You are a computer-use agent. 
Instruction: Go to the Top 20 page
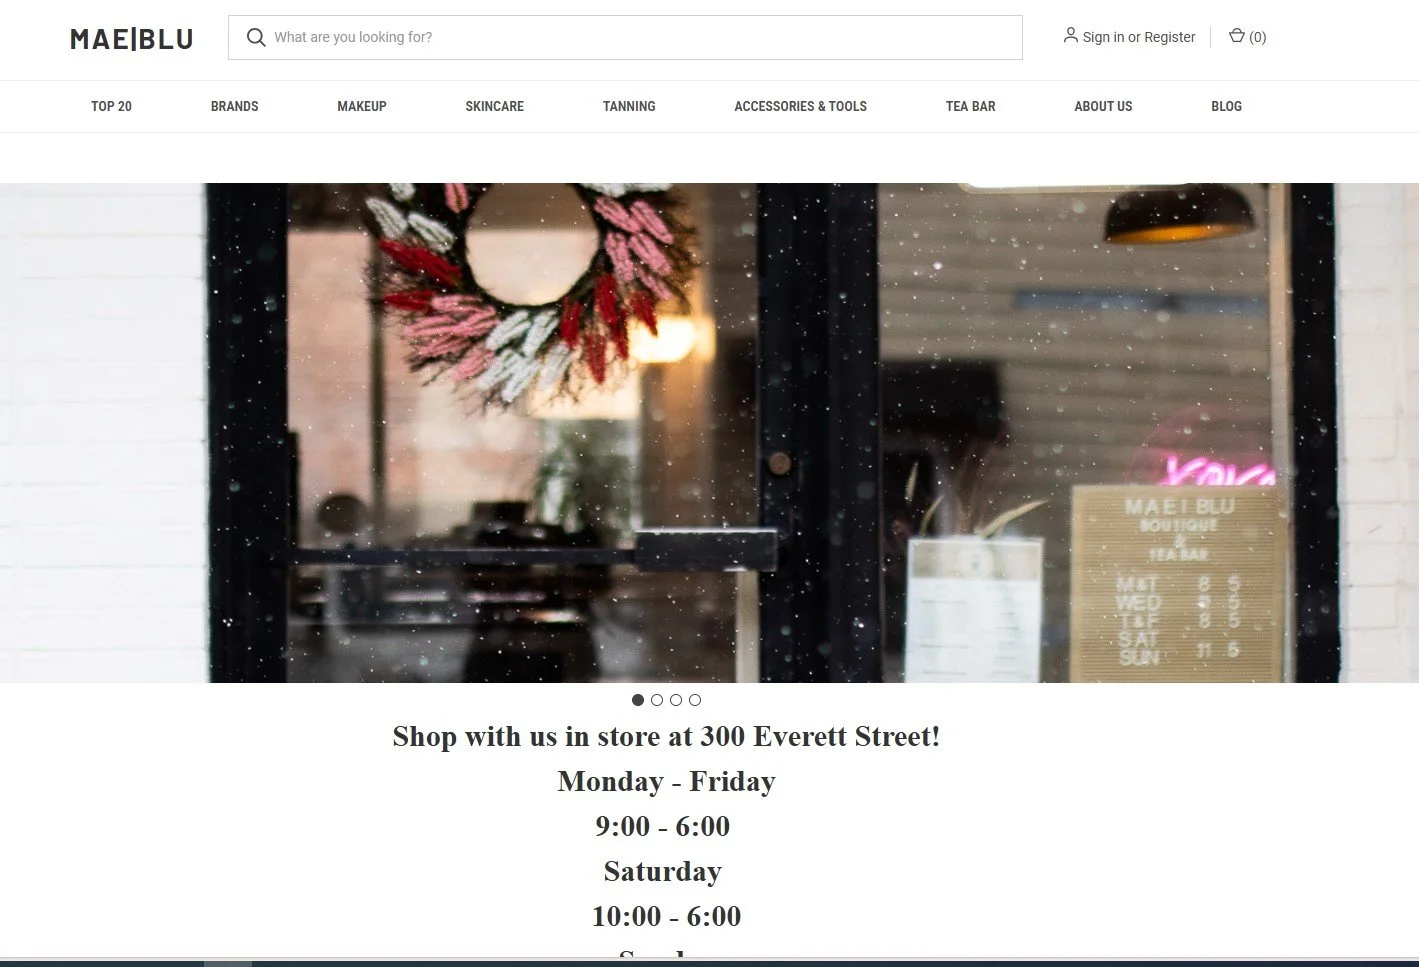(111, 106)
